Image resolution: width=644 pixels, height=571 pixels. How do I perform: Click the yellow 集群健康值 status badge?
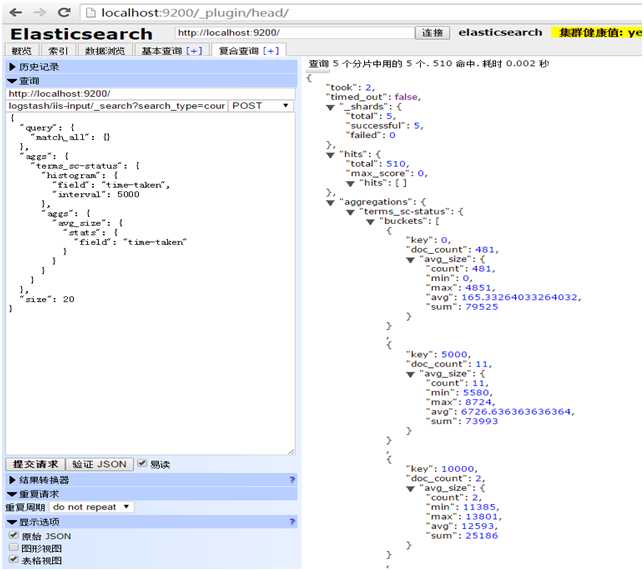[x=598, y=32]
